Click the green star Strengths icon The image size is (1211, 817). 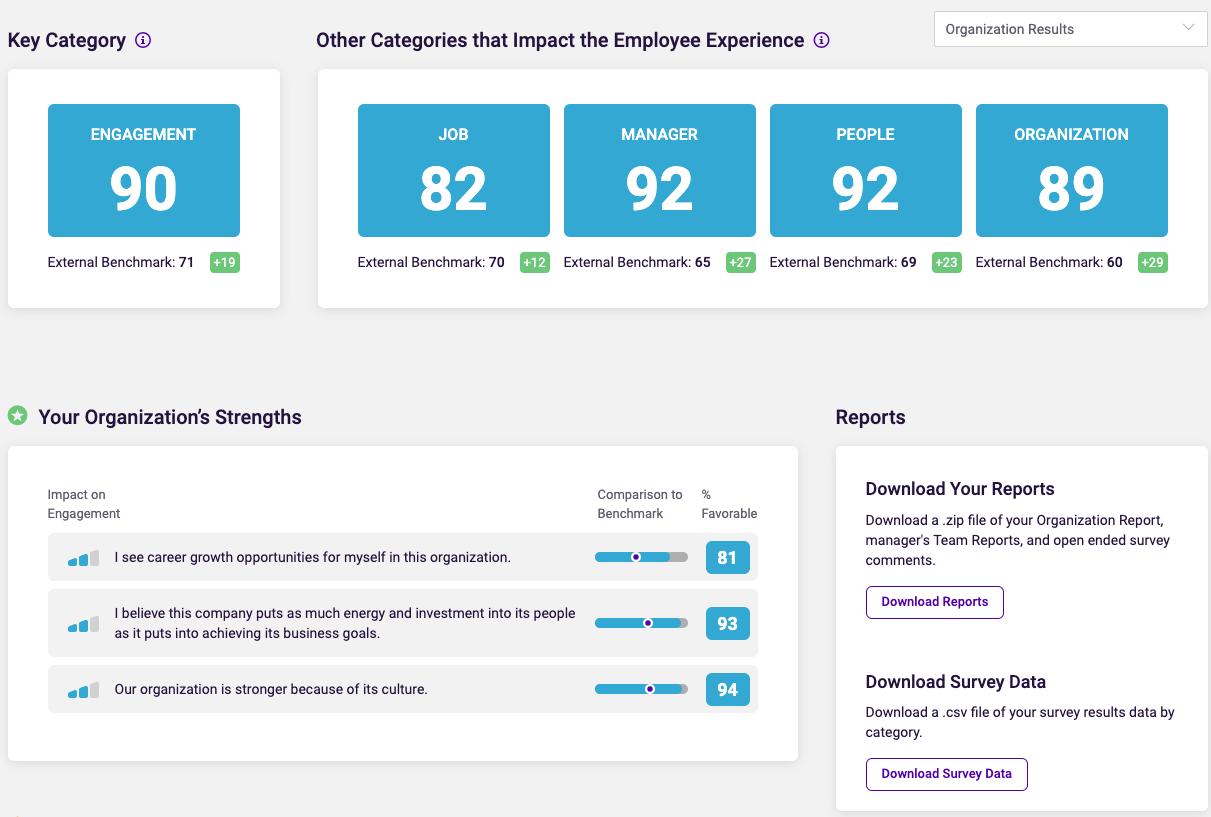point(17,415)
